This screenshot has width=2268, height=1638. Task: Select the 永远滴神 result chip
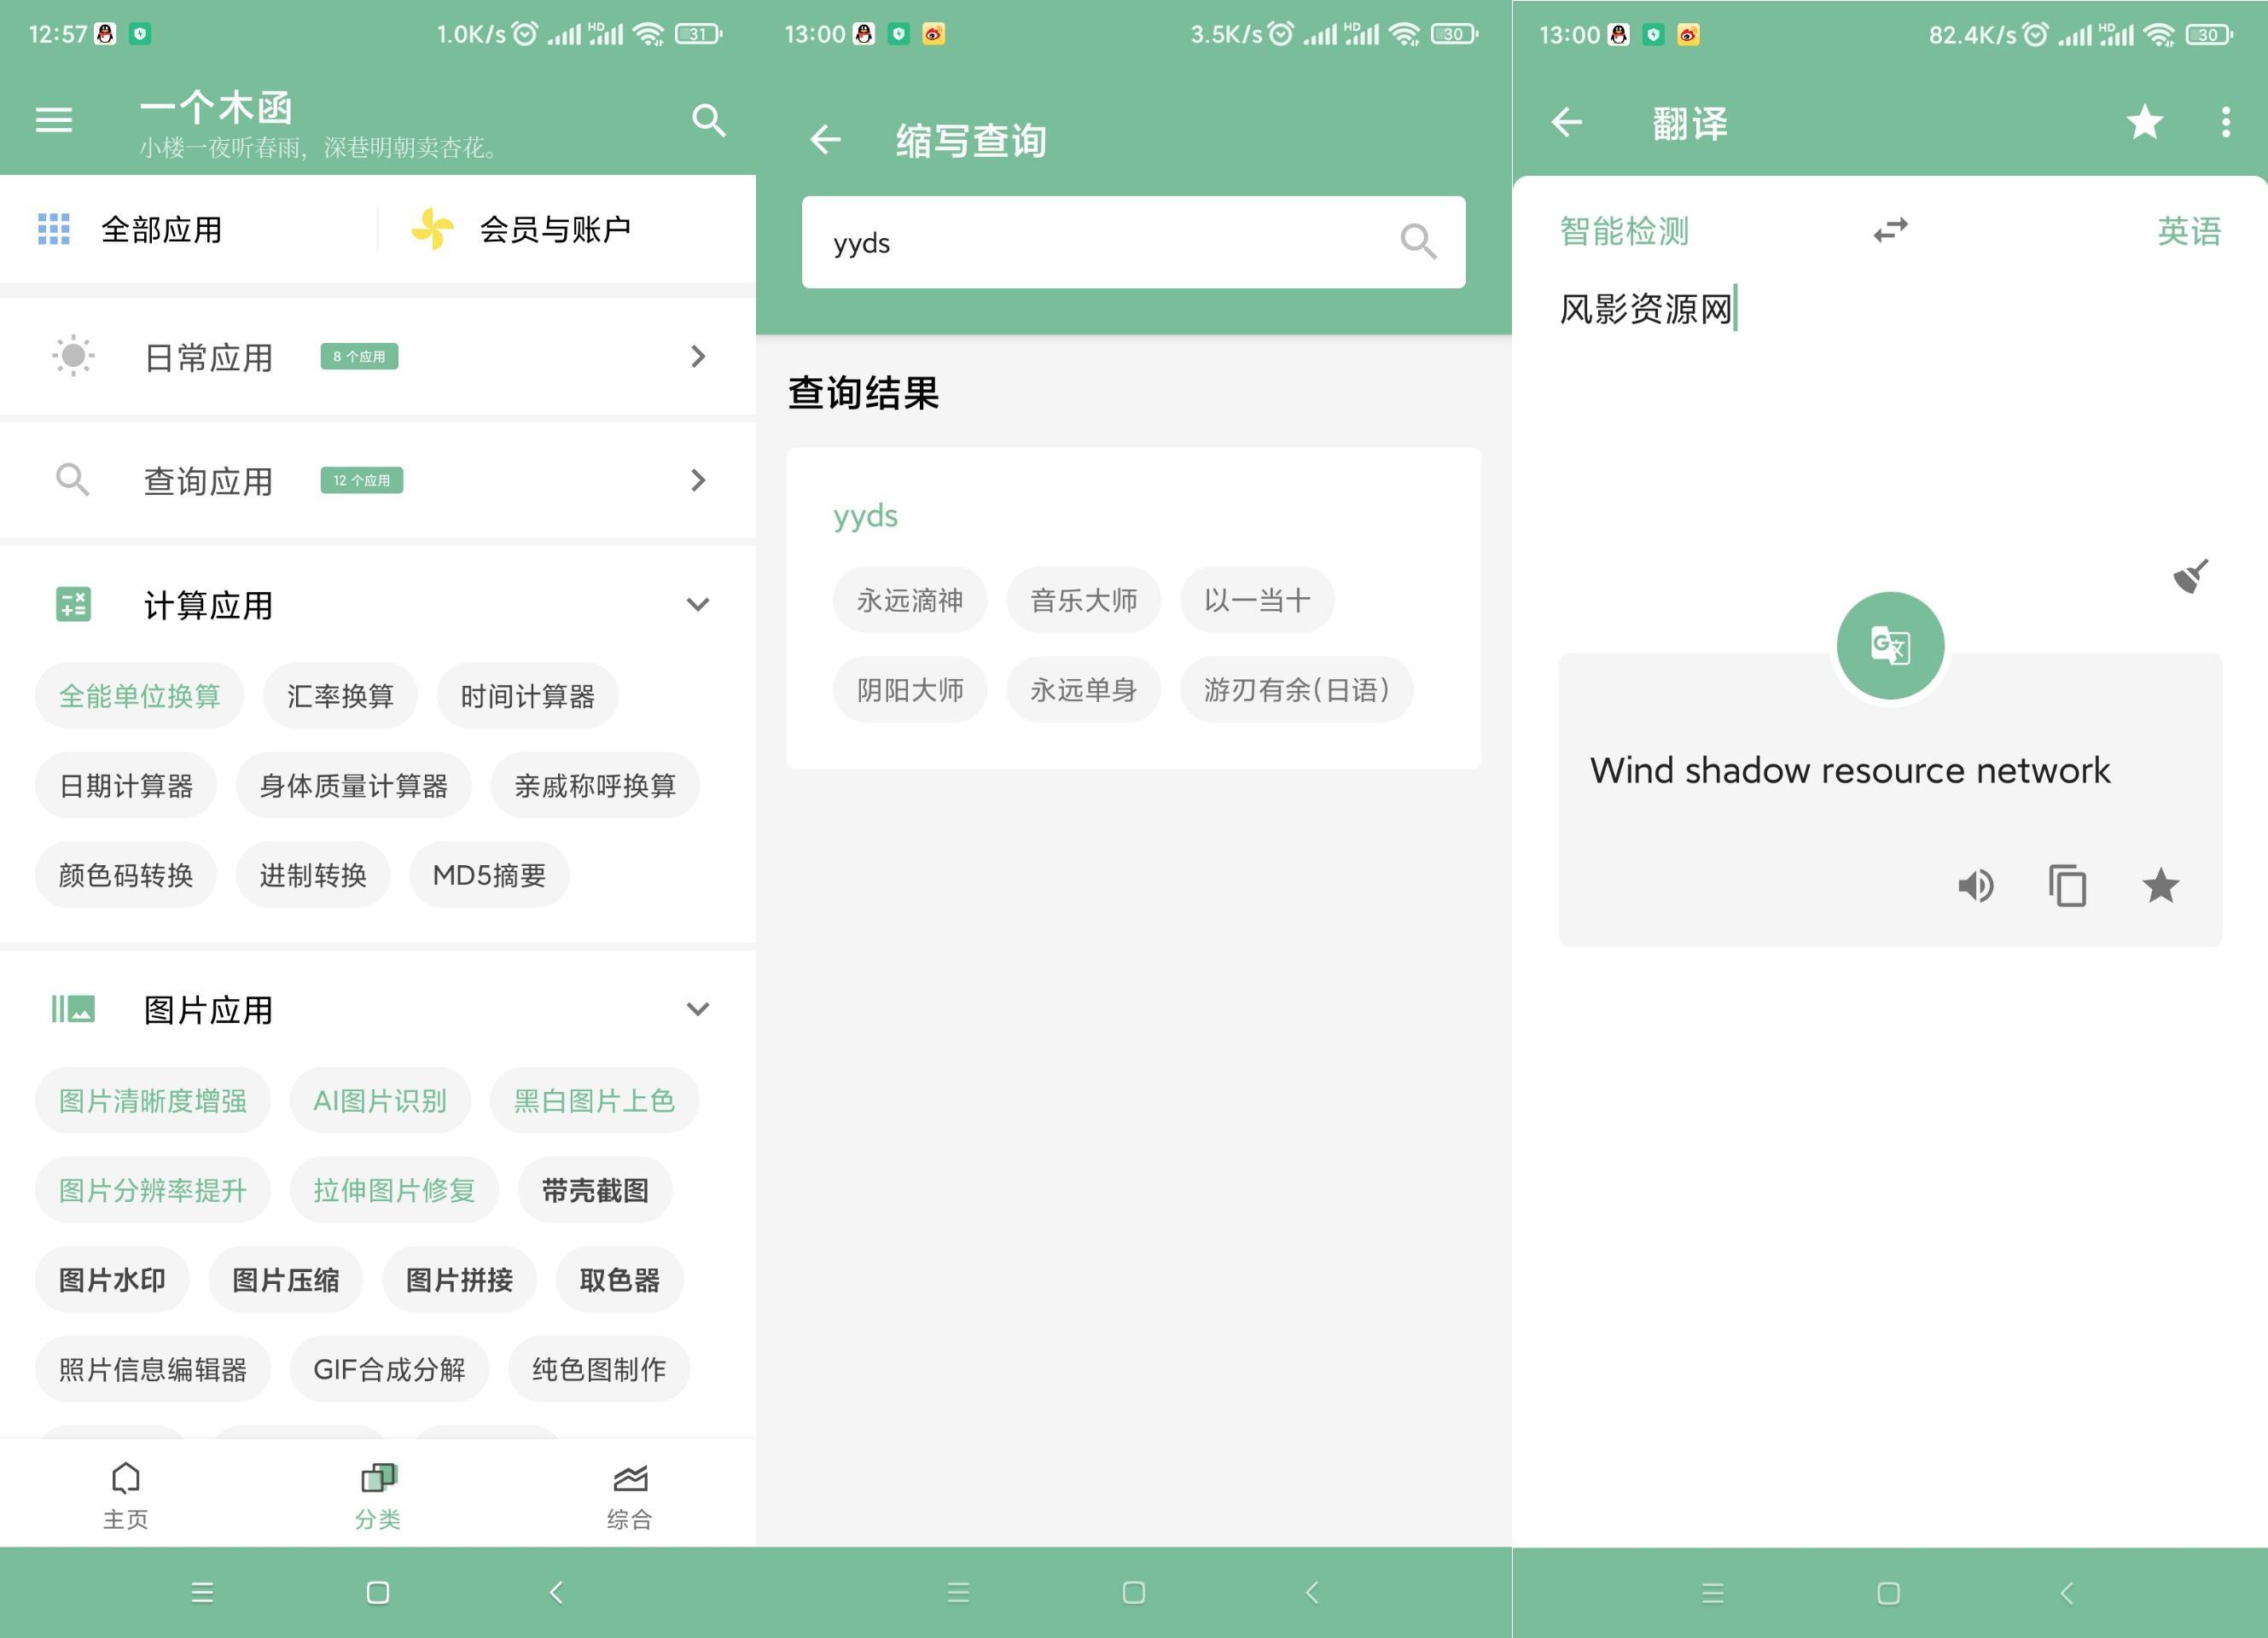point(910,600)
